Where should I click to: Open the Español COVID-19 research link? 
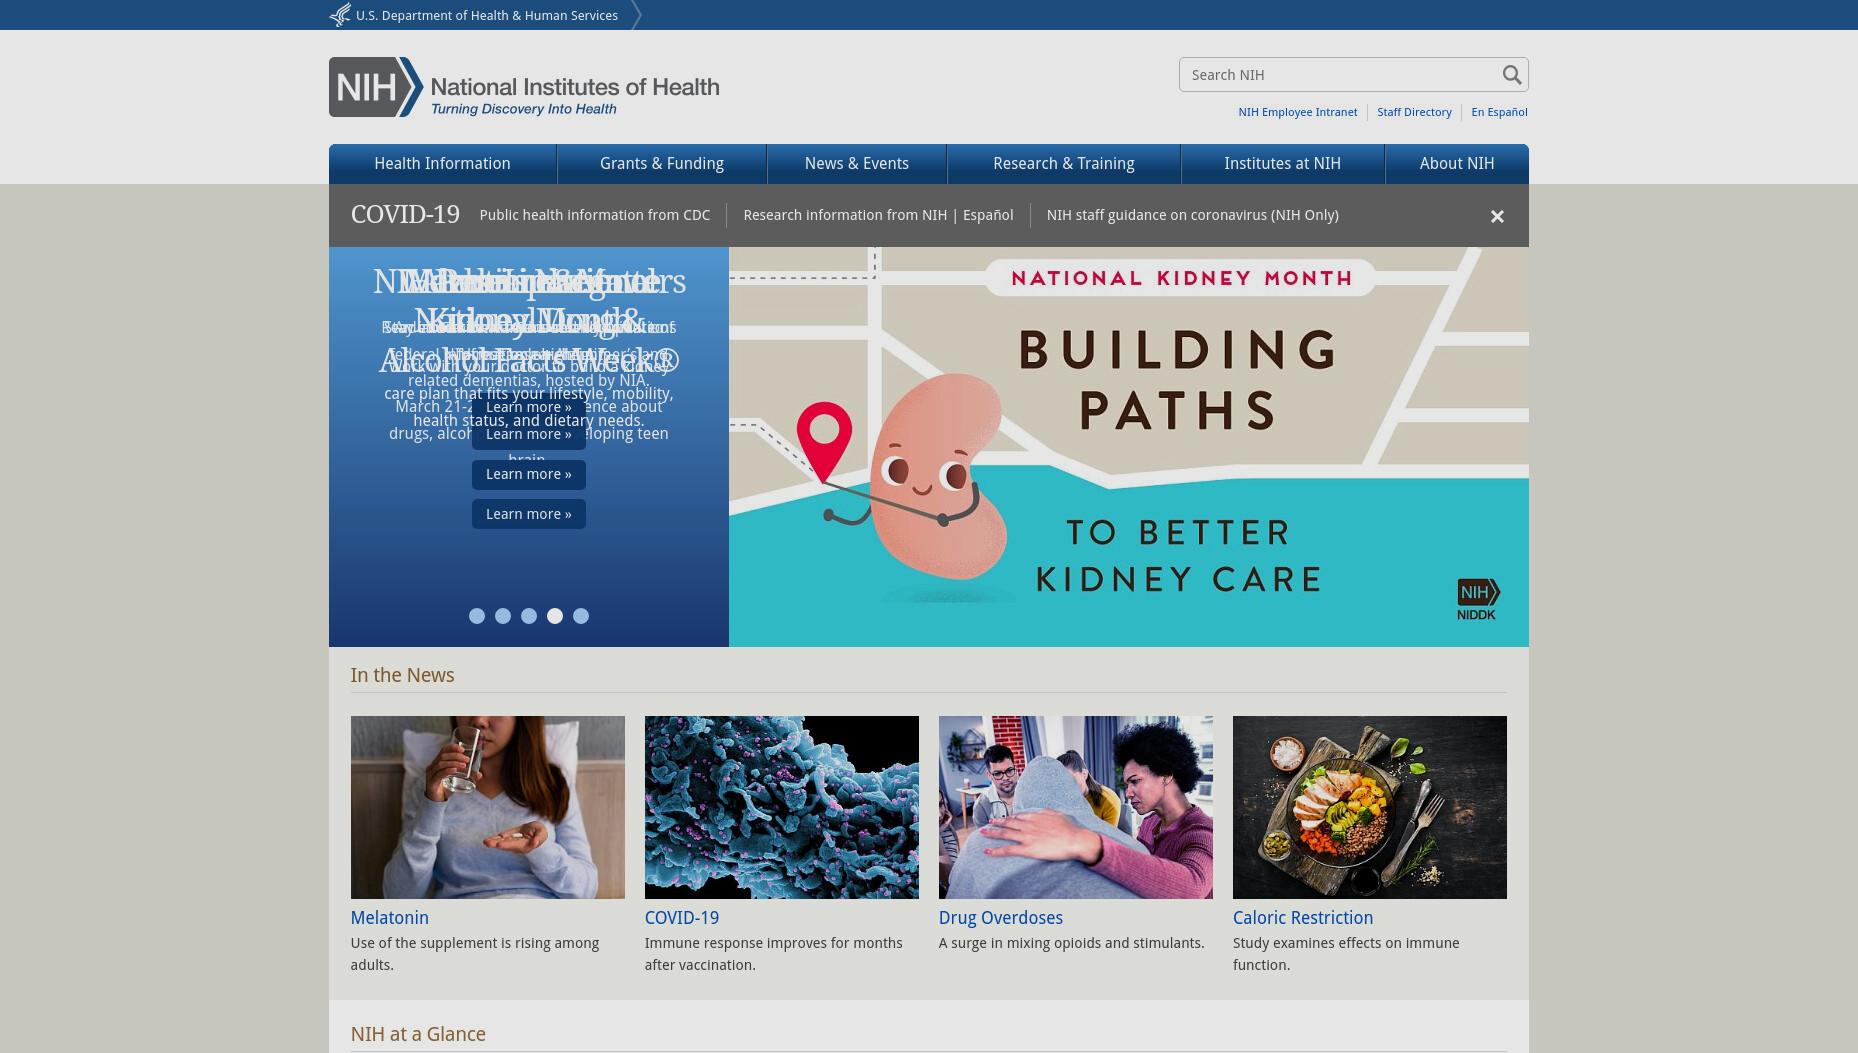988,215
